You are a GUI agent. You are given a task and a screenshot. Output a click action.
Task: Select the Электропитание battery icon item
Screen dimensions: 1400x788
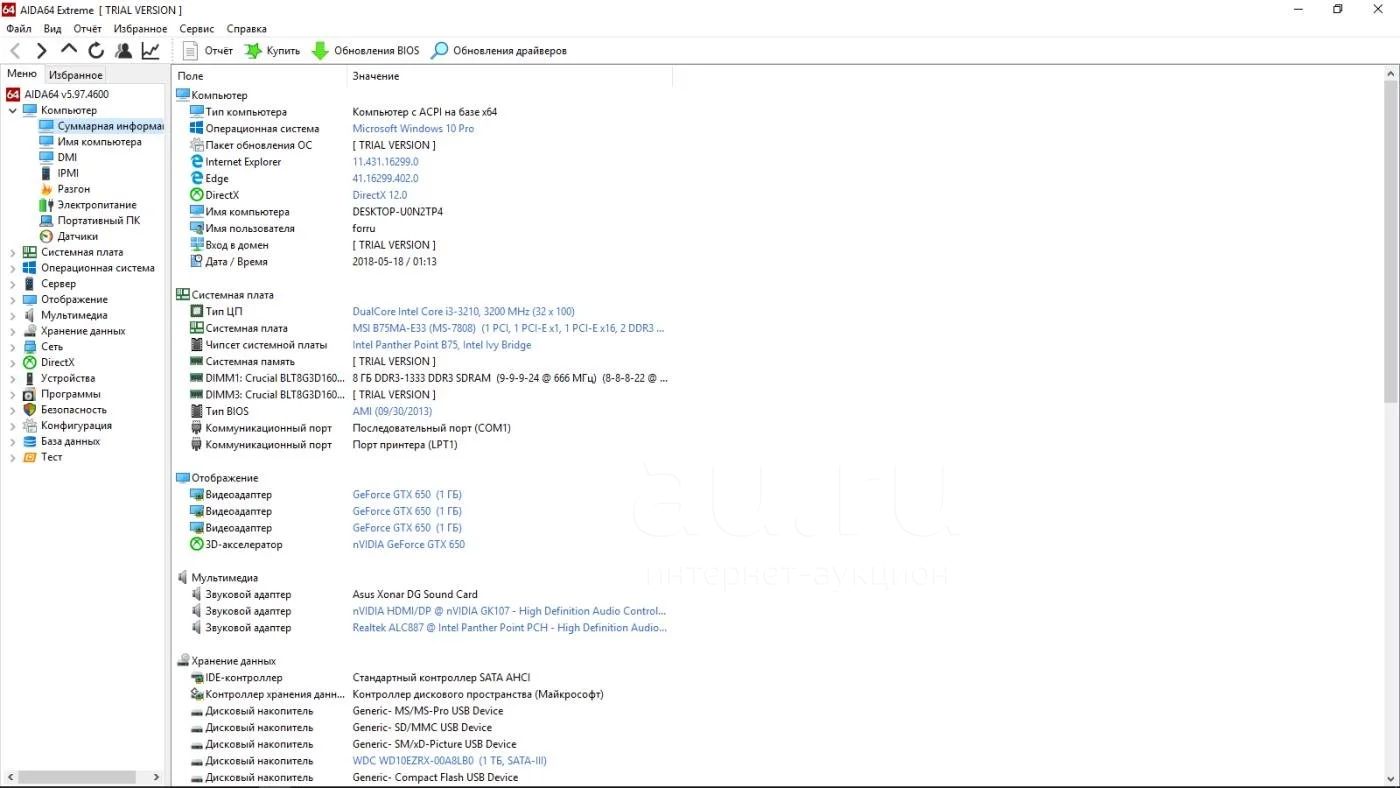[46, 205]
